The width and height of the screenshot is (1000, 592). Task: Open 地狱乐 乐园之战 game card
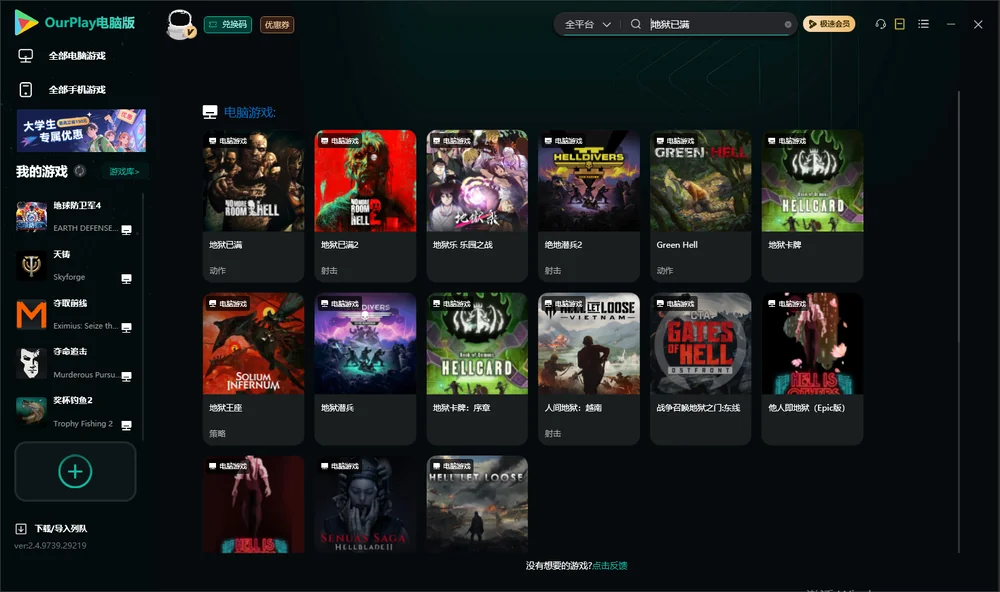pos(477,206)
